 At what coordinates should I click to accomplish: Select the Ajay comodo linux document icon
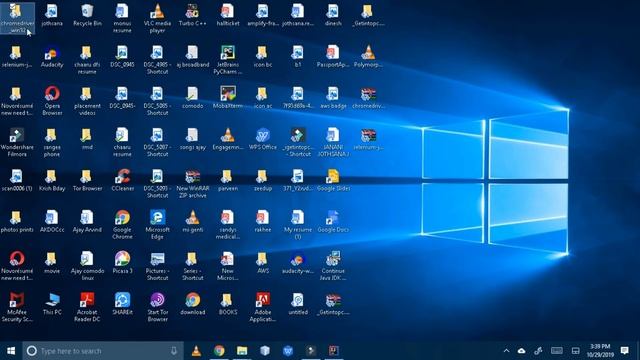[x=87, y=266]
